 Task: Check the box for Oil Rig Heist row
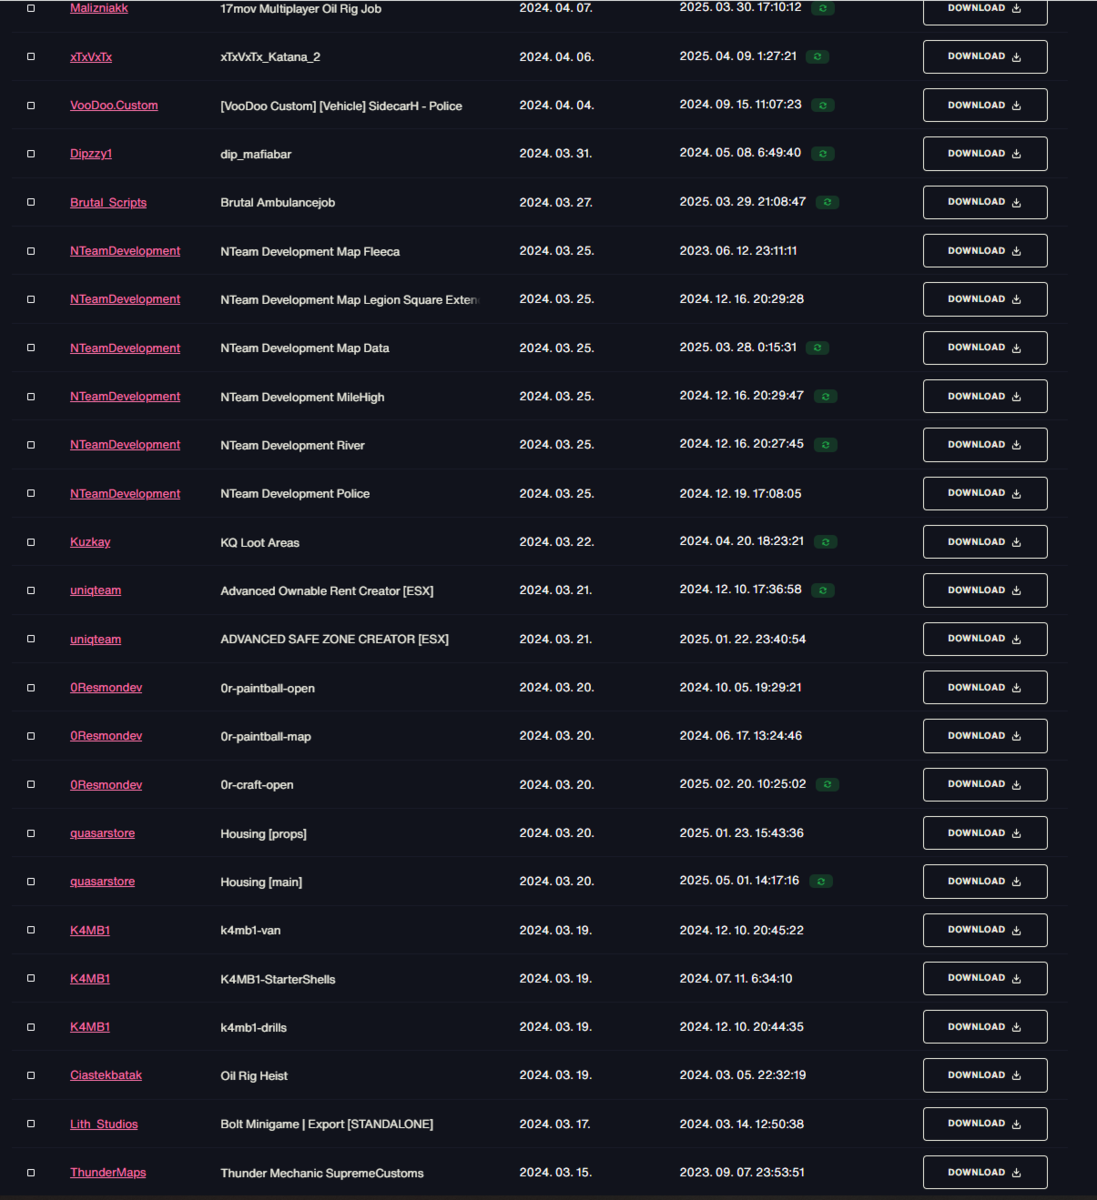[x=31, y=1076]
